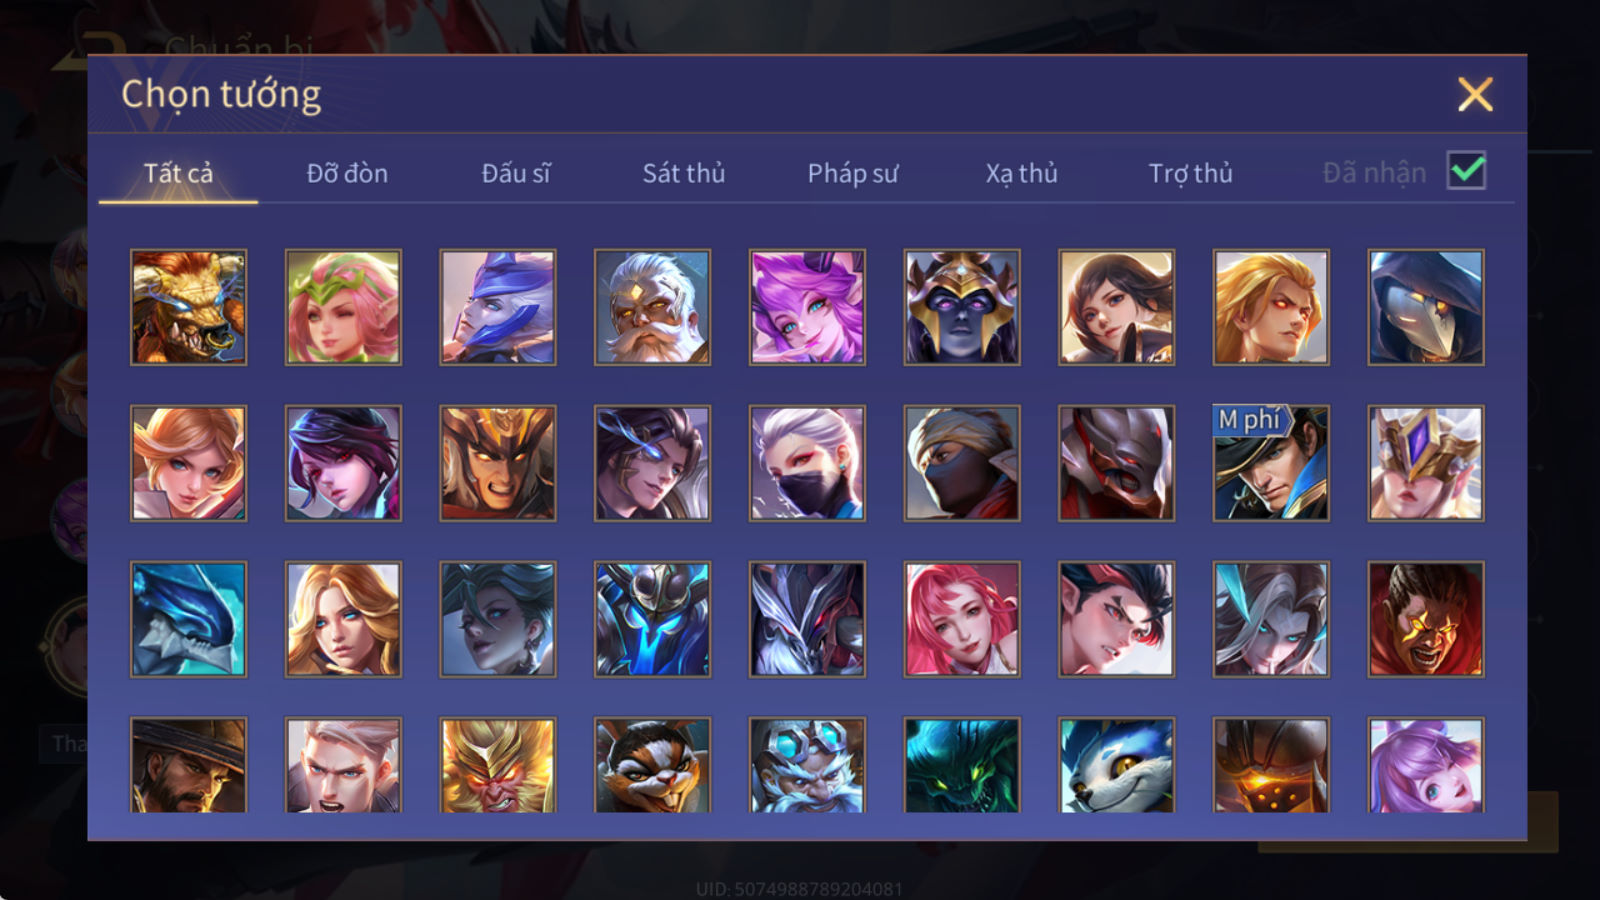
Task: Show the "Xạ thủ" hero category
Action: click(1021, 173)
